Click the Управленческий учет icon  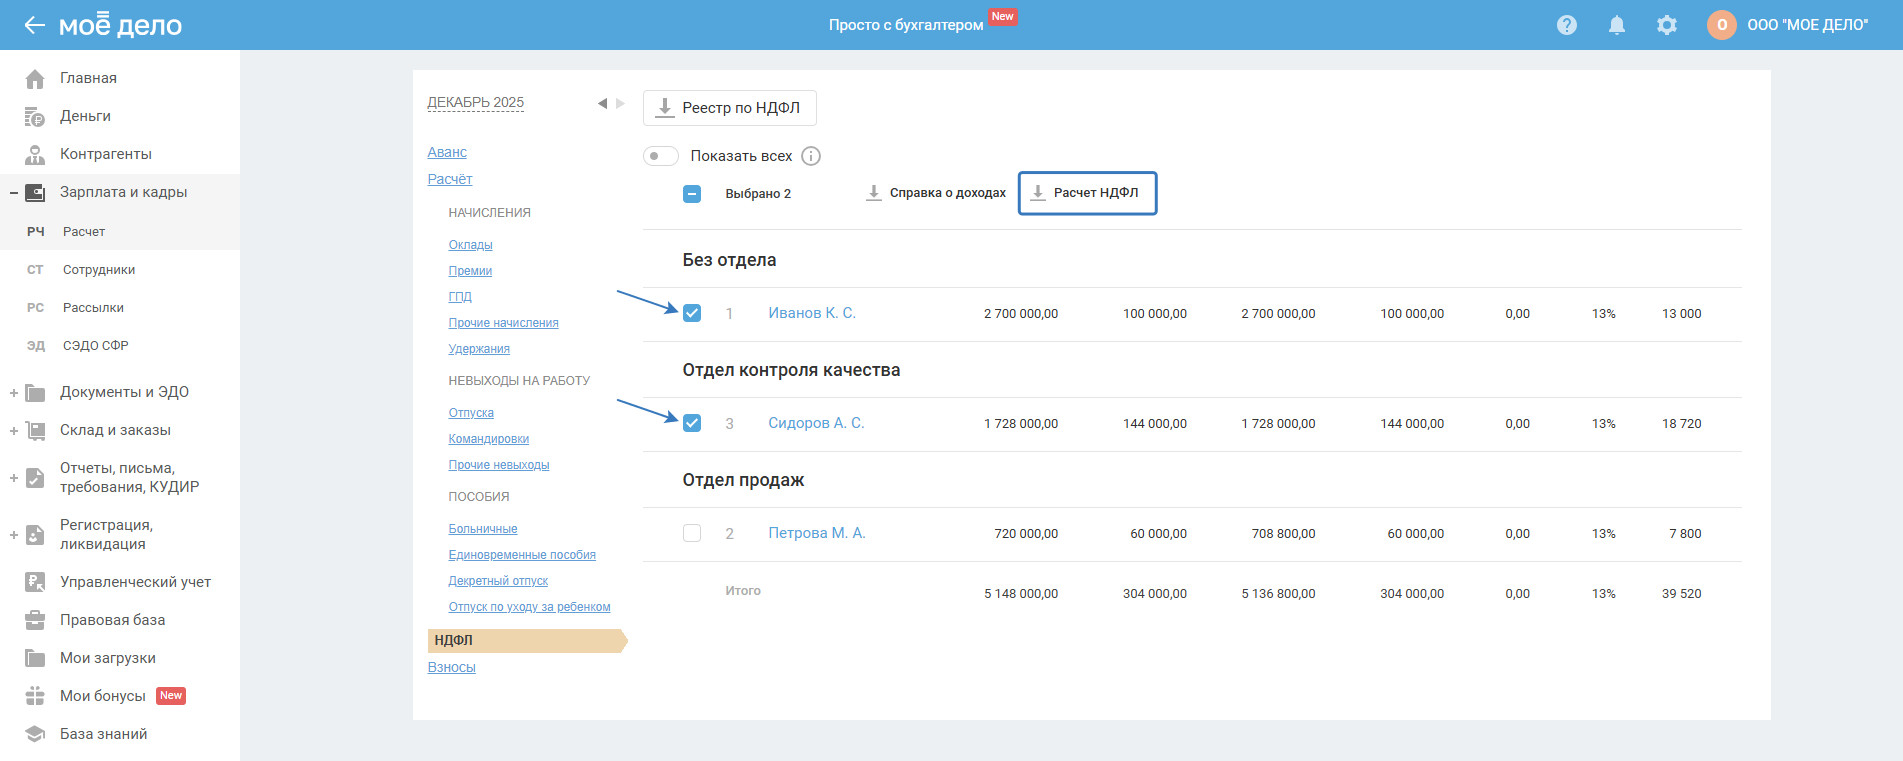(35, 582)
